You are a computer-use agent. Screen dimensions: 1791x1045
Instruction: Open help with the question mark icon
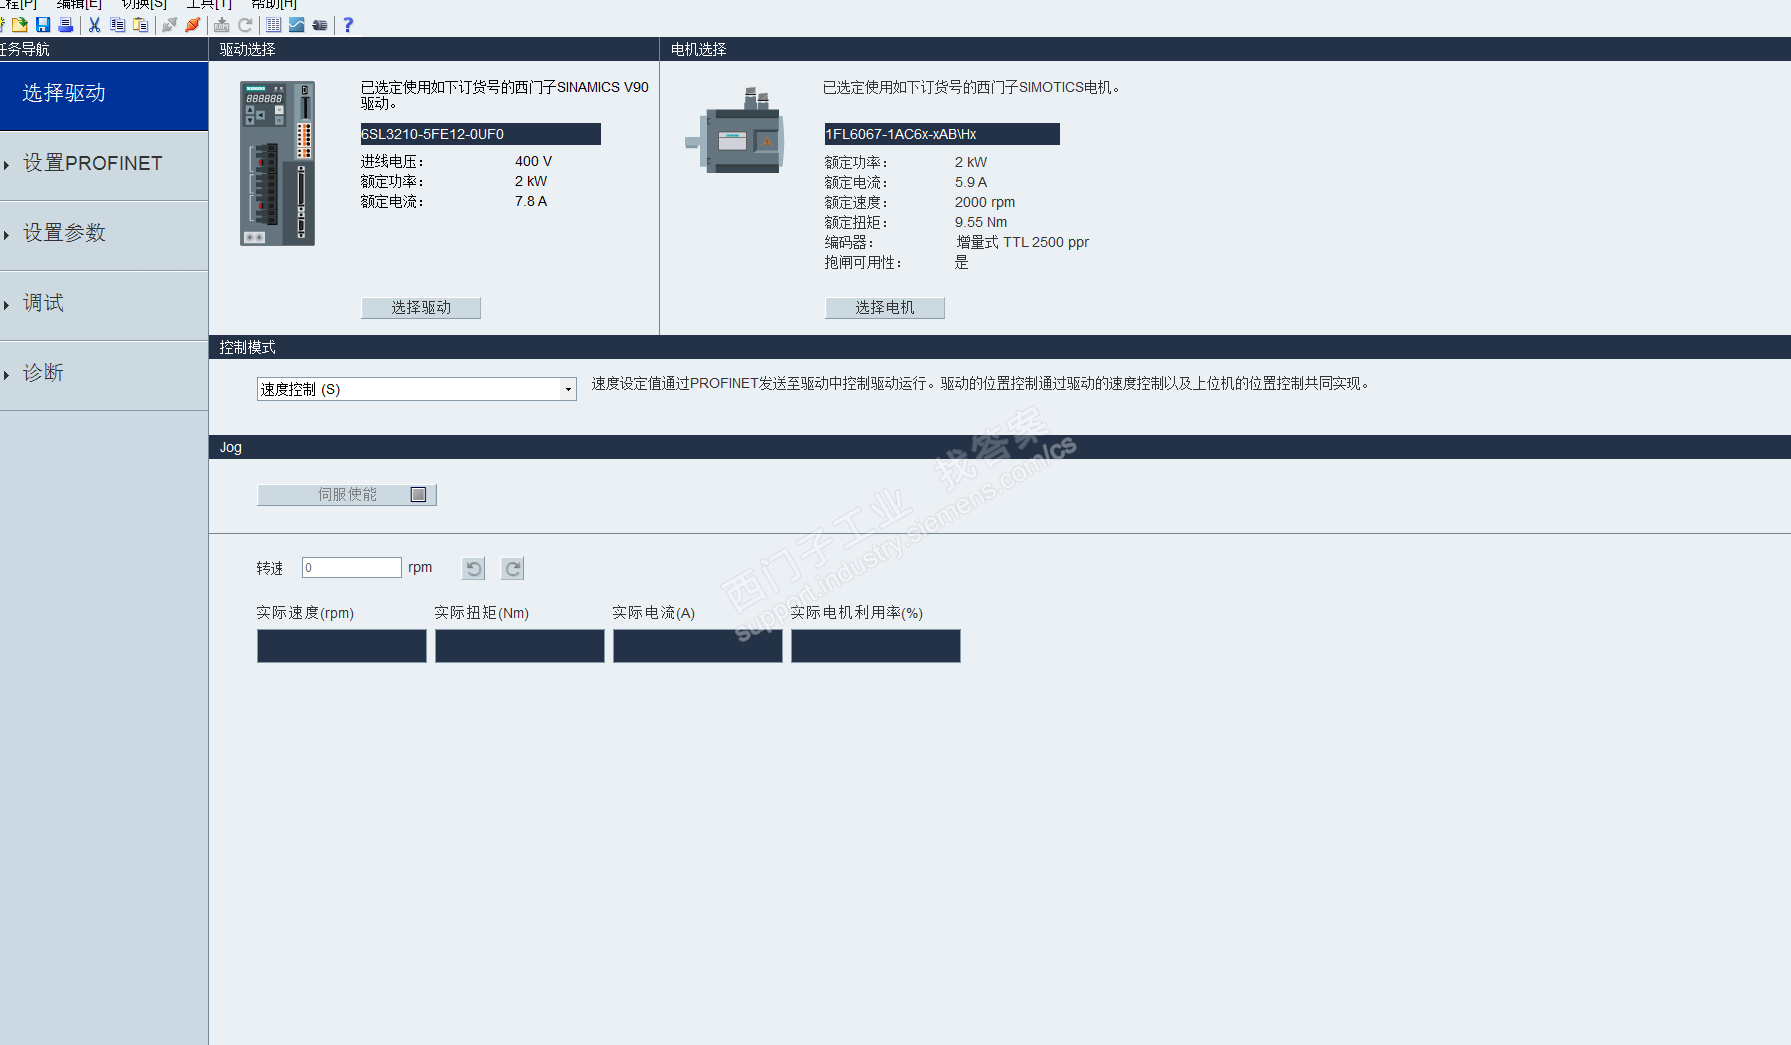tap(348, 25)
